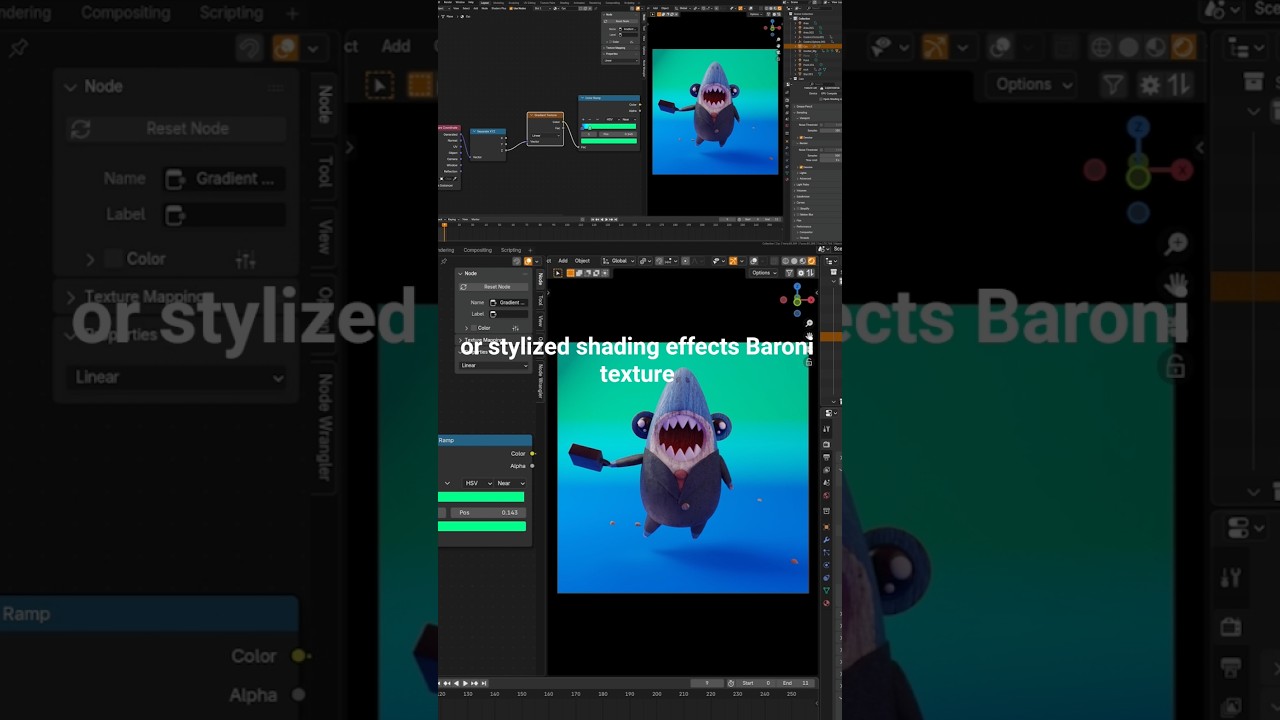Screen dimensions: 1280x720
Task: Switch to the Scripting workspace tab, center view
Action: [511, 250]
